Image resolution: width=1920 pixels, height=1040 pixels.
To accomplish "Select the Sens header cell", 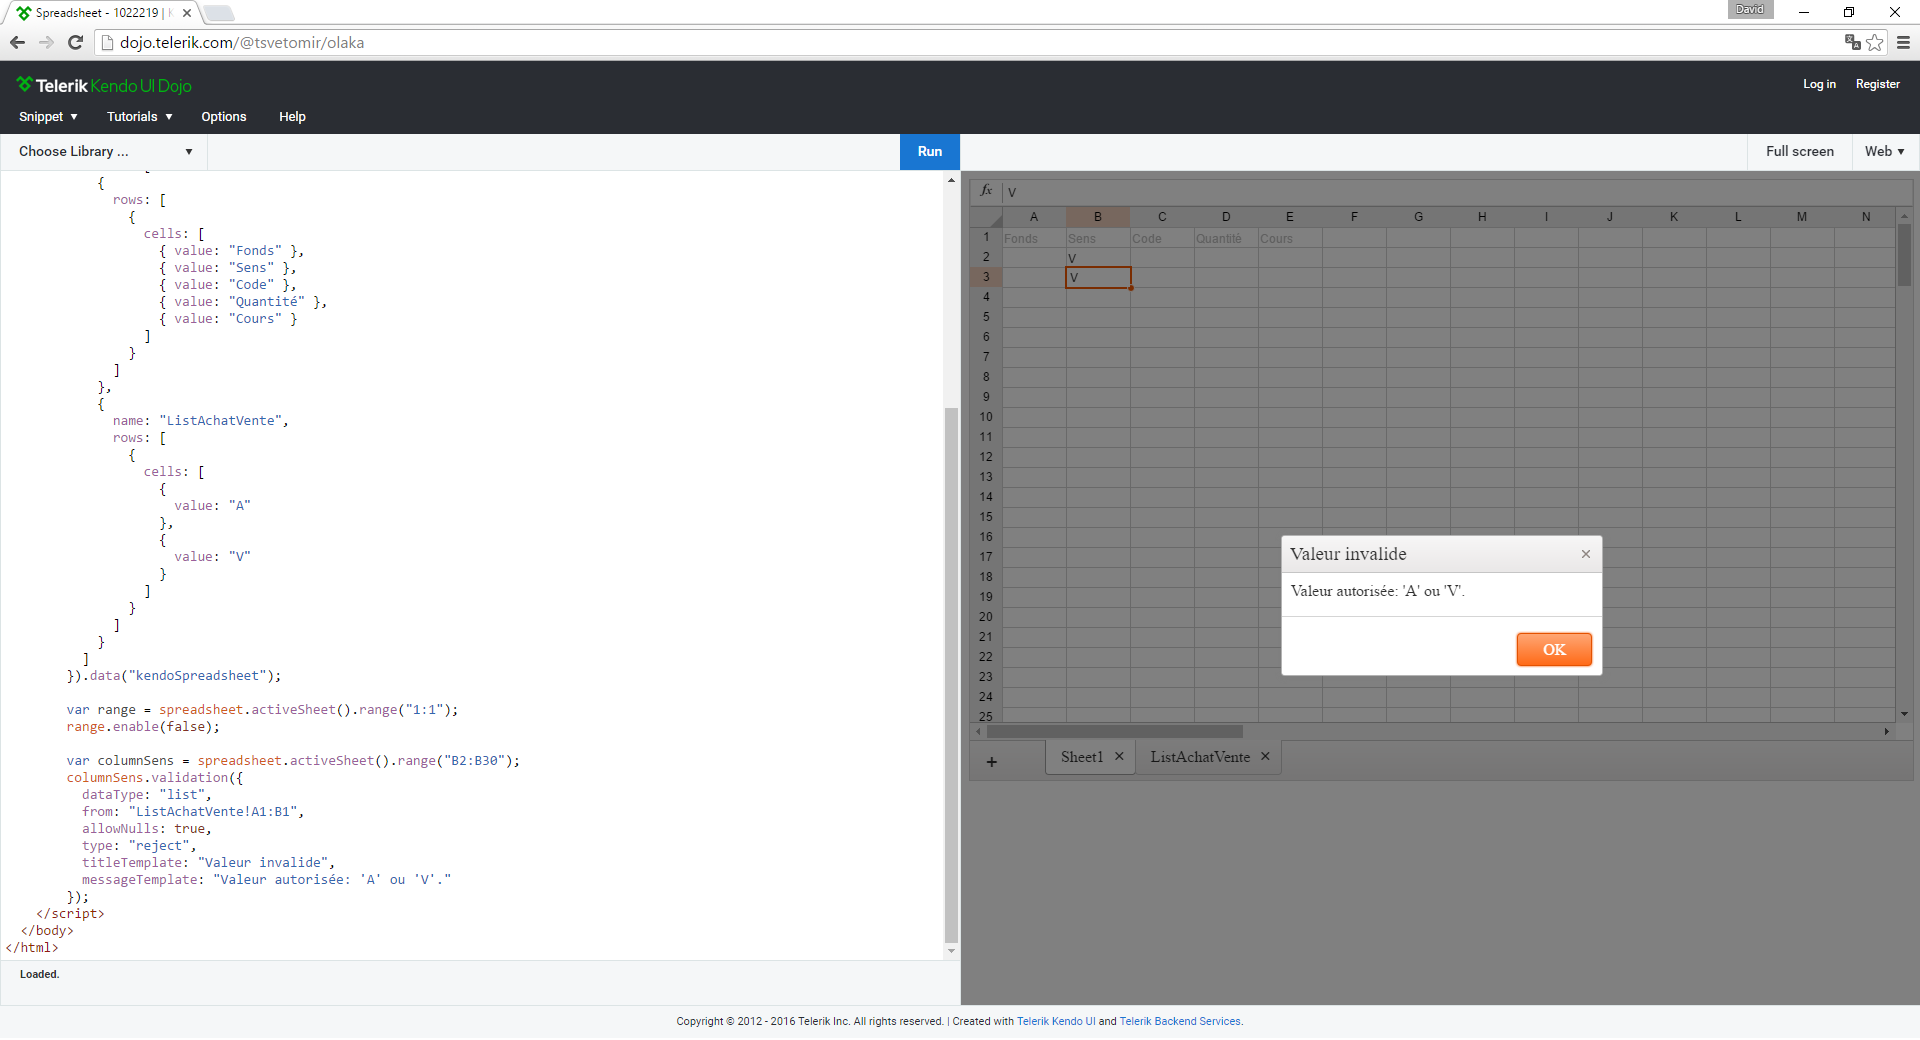I will tap(1098, 238).
